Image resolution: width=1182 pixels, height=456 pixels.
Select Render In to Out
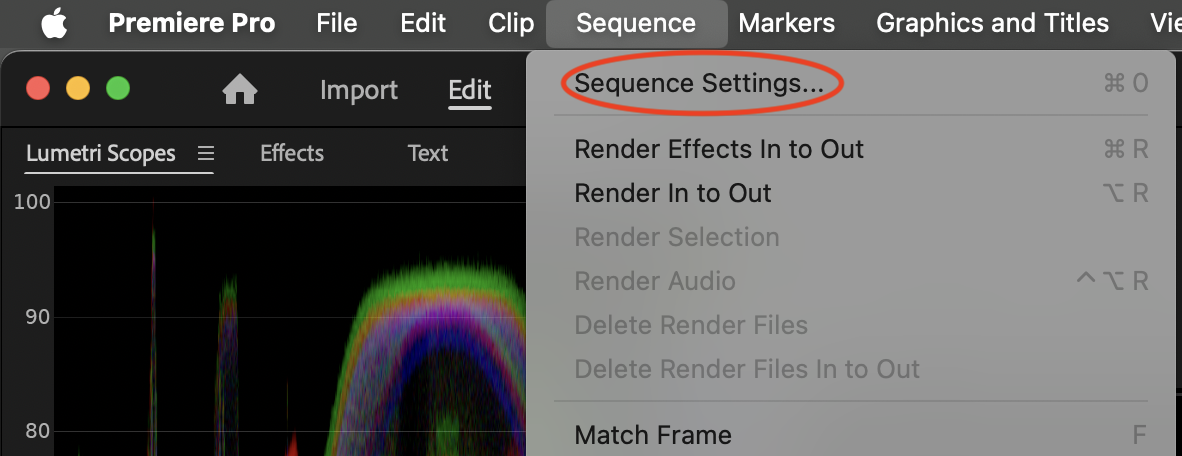pyautogui.click(x=673, y=193)
